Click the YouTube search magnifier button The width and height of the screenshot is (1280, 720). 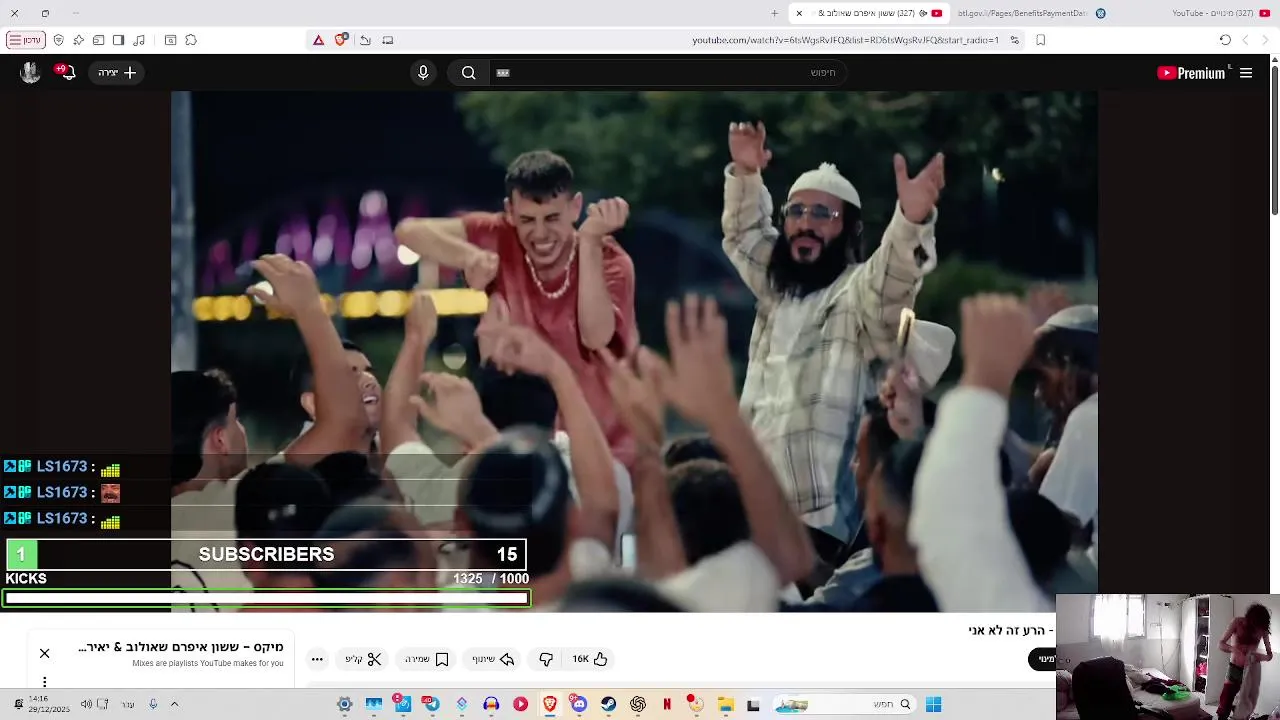468,73
